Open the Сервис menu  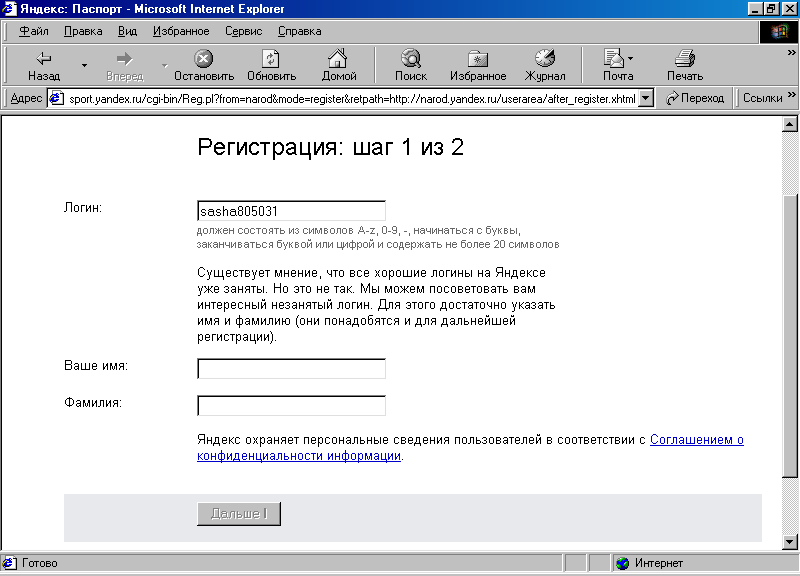coord(244,31)
